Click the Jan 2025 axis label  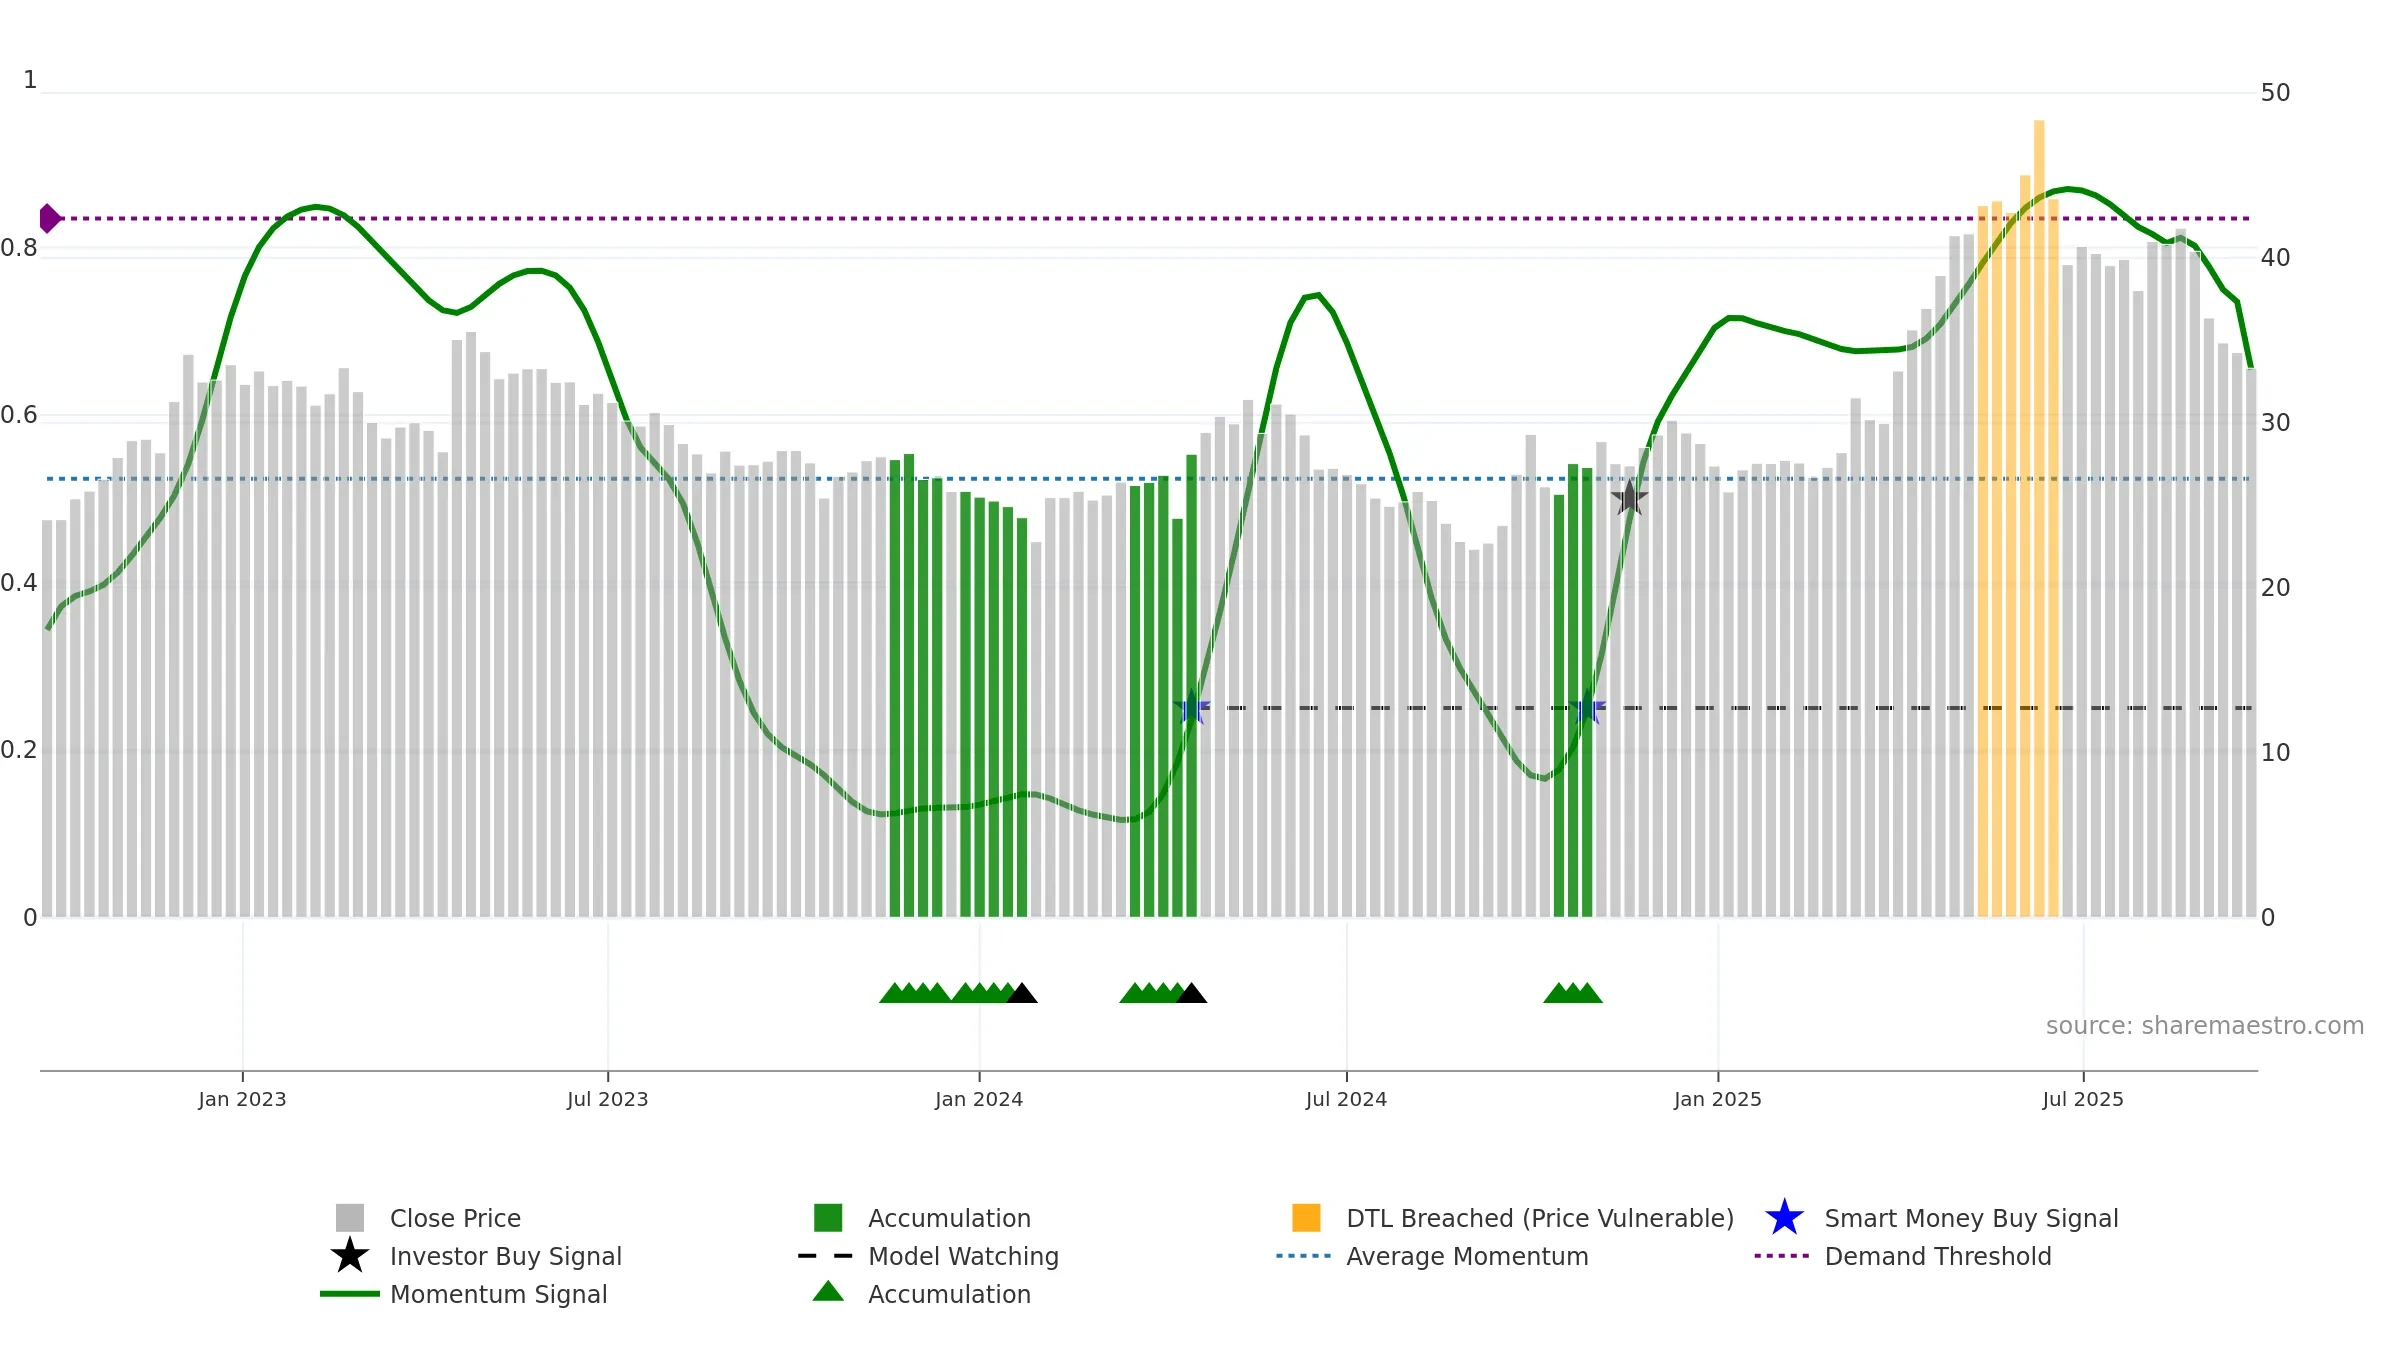[1718, 1099]
